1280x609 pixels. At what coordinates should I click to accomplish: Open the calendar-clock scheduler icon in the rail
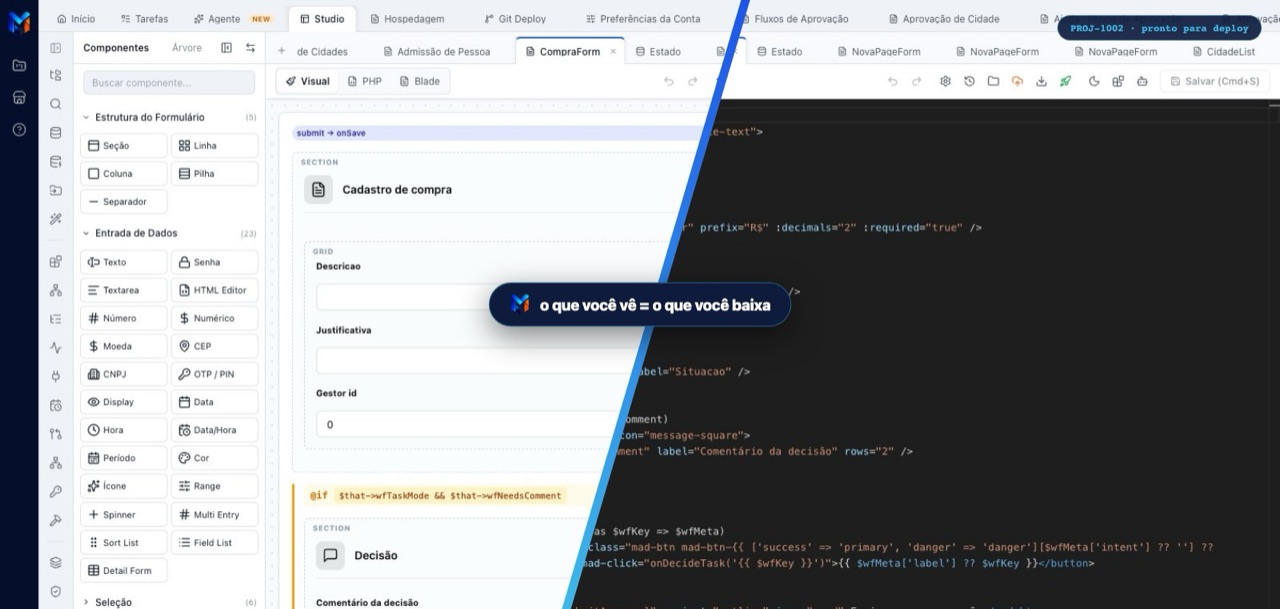(56, 406)
